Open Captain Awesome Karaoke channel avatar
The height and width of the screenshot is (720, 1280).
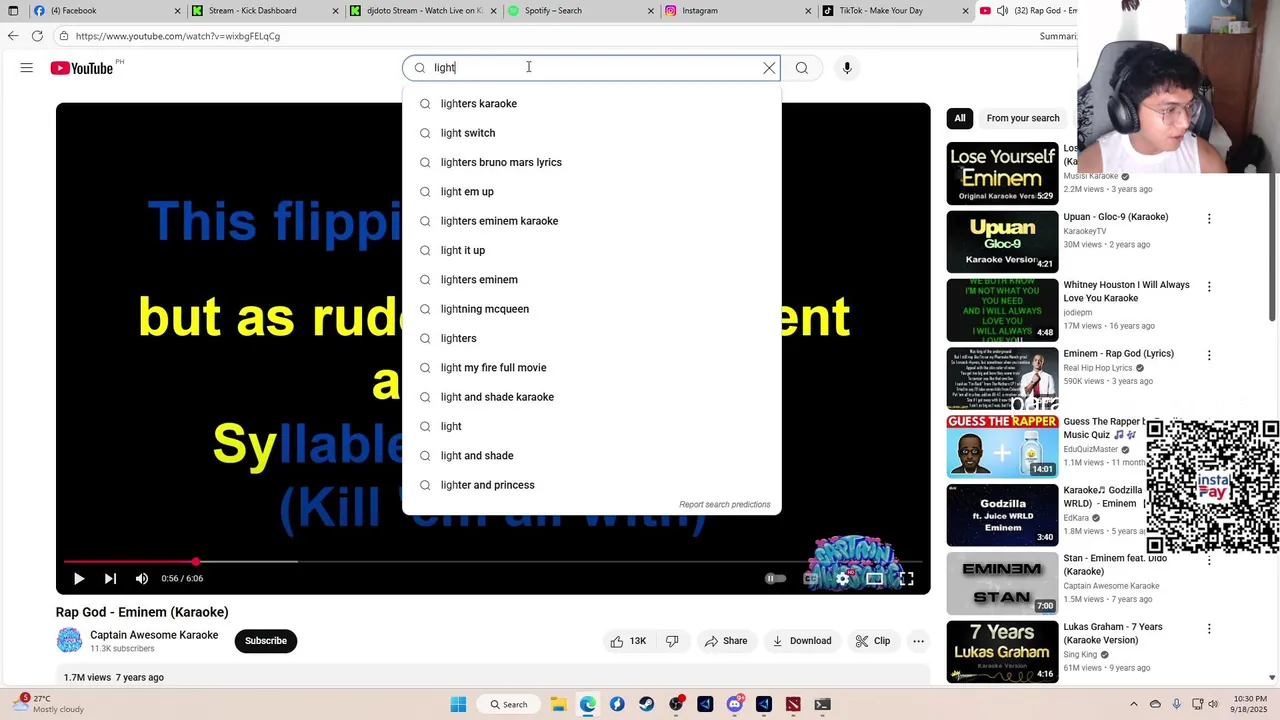(69, 640)
